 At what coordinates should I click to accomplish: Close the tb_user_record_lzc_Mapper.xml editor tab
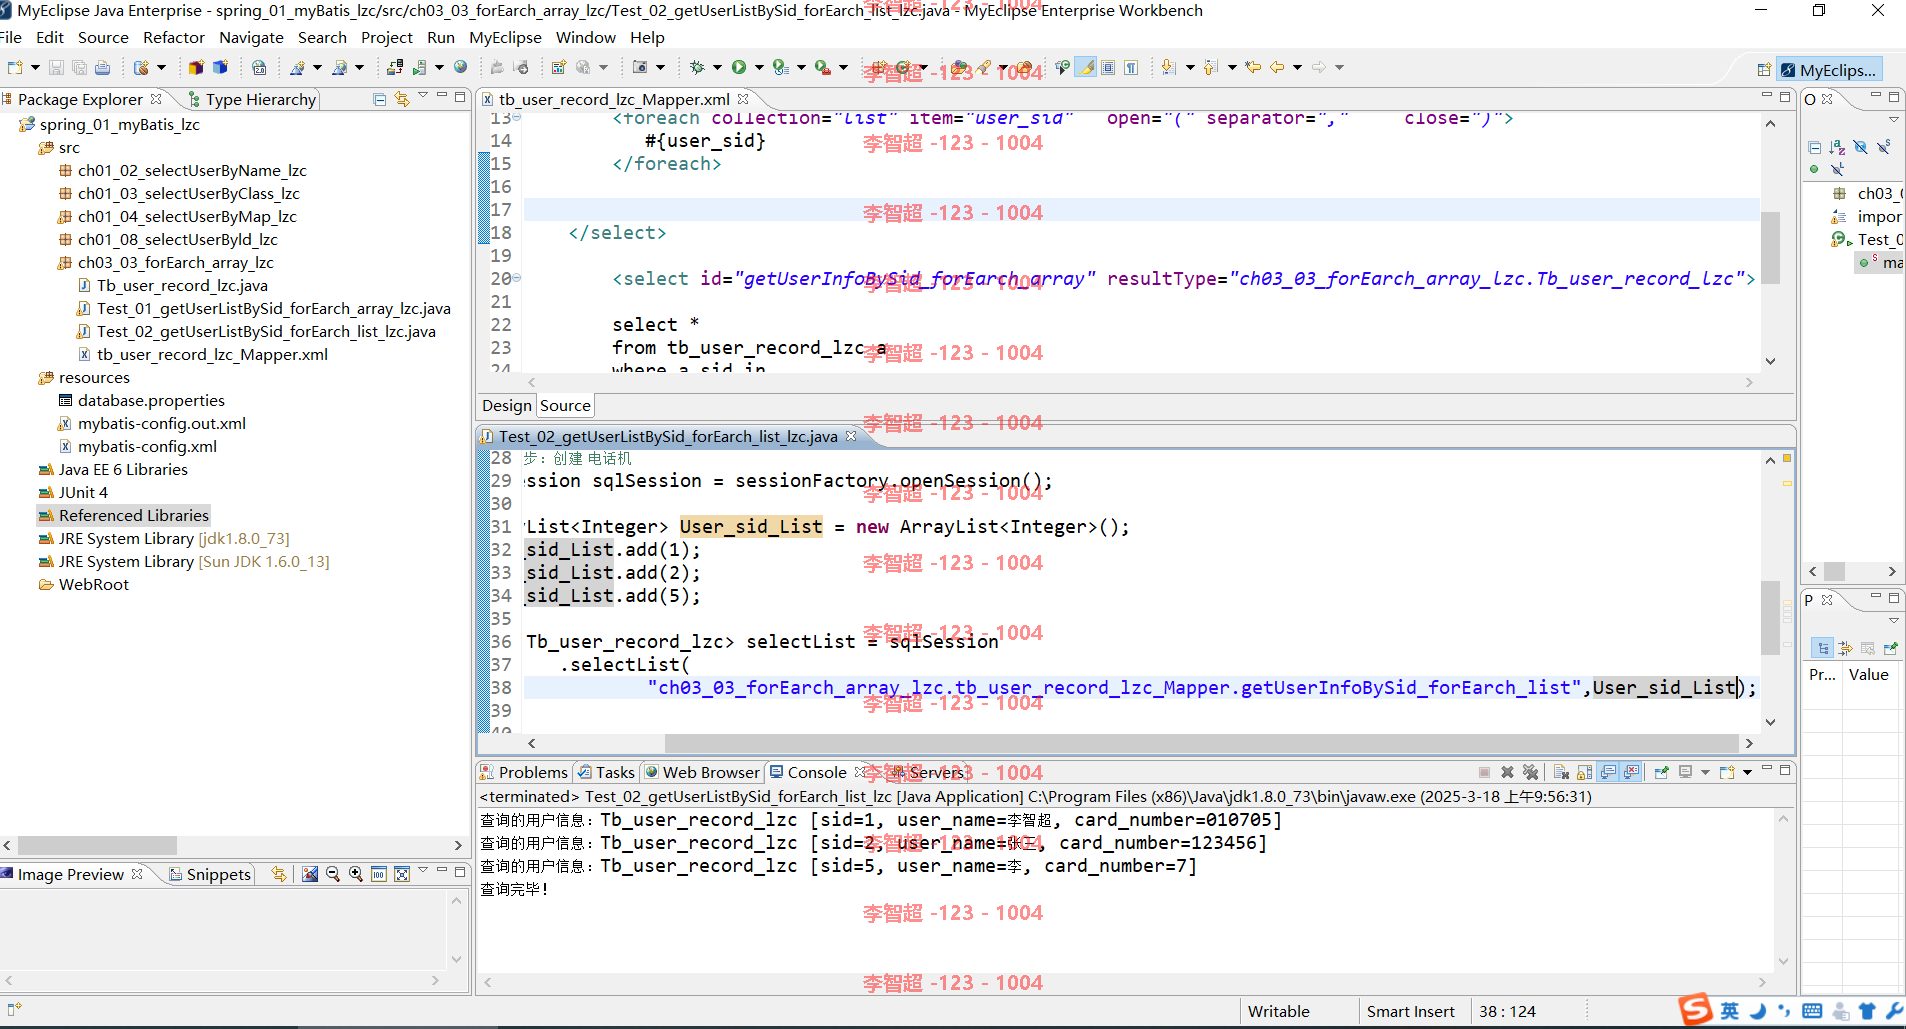pyautogui.click(x=743, y=99)
